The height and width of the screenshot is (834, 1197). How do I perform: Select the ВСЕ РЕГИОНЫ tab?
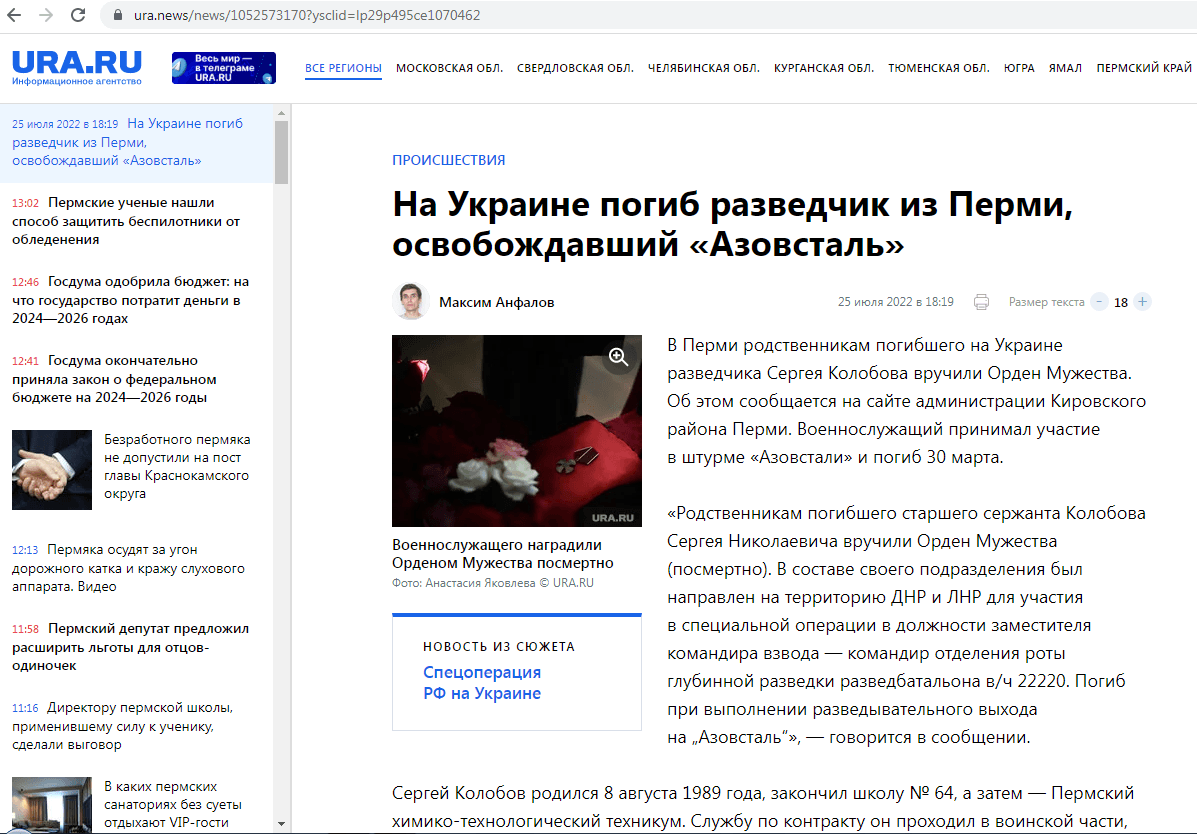344,68
